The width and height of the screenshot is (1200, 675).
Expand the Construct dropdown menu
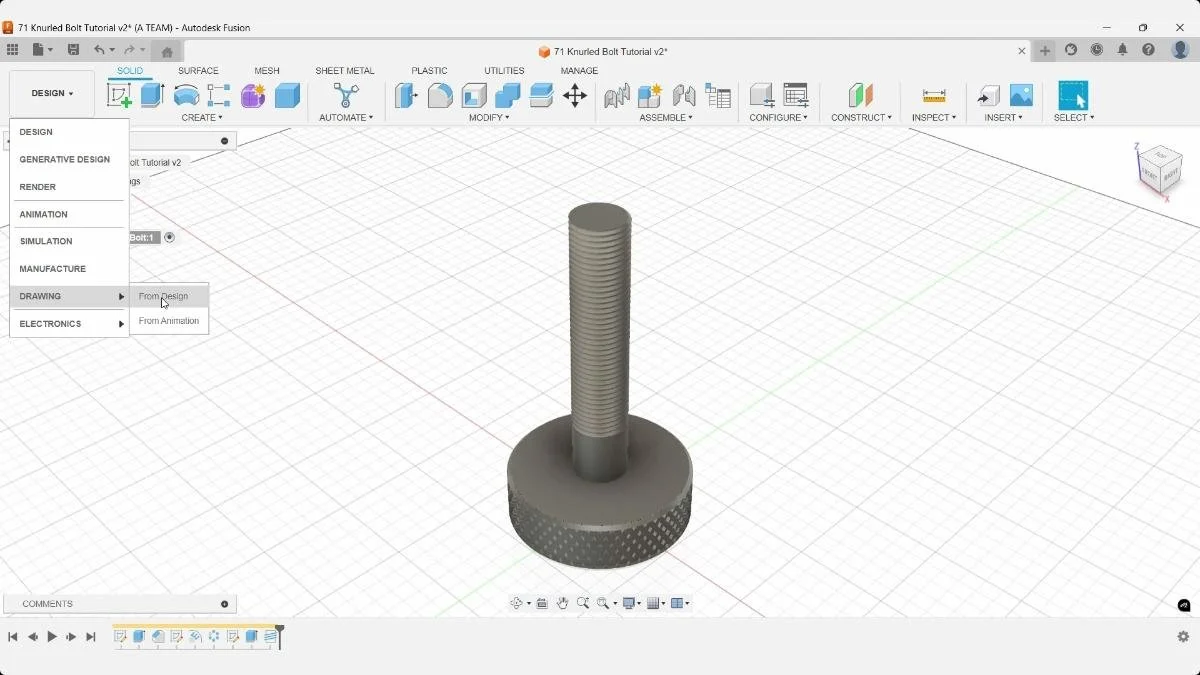(x=861, y=118)
